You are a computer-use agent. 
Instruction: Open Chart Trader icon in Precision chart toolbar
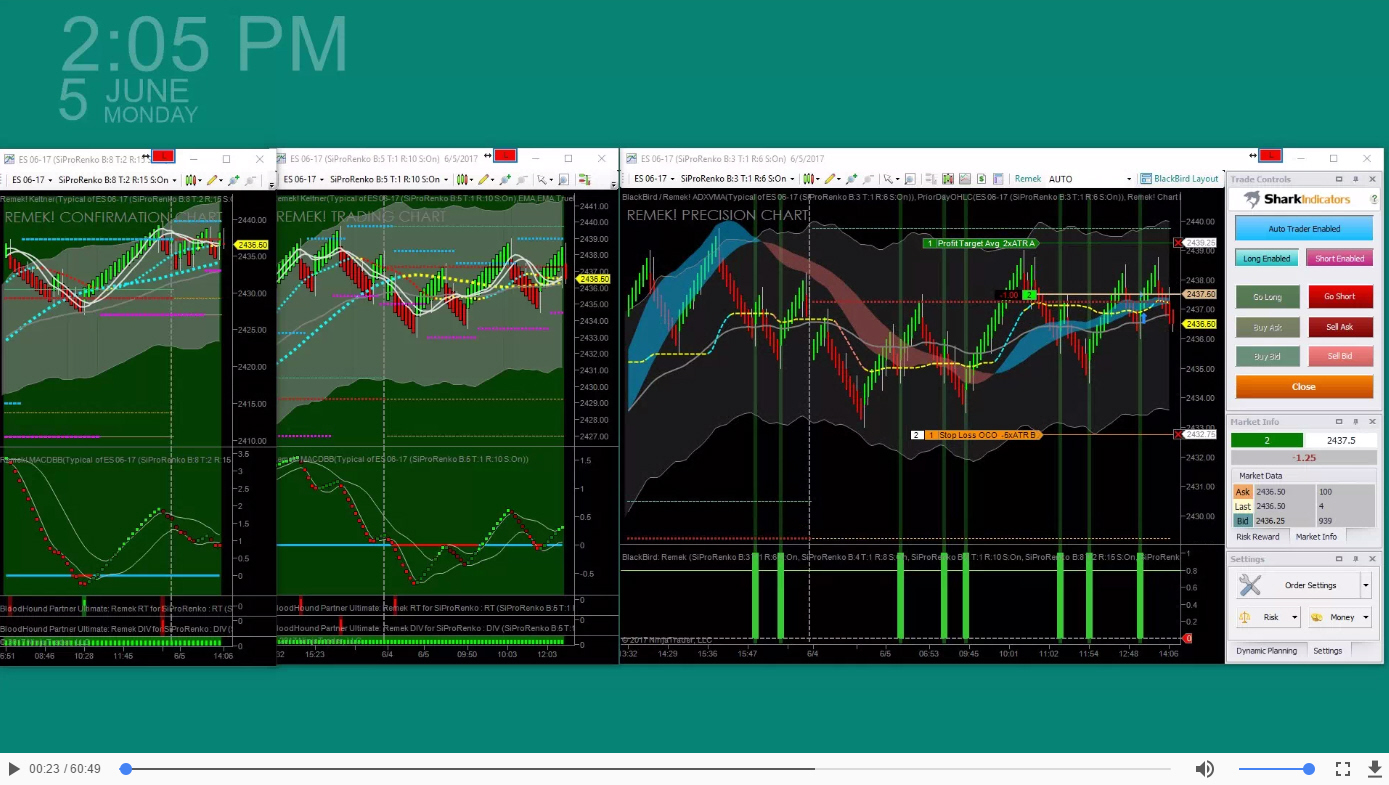(931, 179)
